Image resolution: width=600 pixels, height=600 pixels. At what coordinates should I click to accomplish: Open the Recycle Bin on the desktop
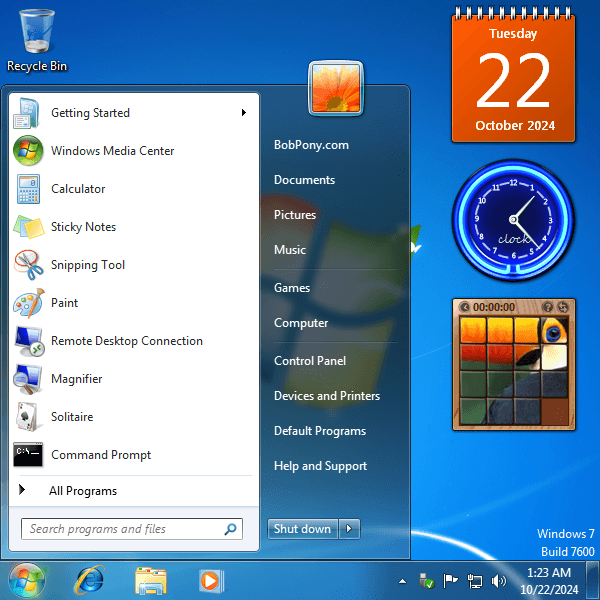[x=37, y=38]
